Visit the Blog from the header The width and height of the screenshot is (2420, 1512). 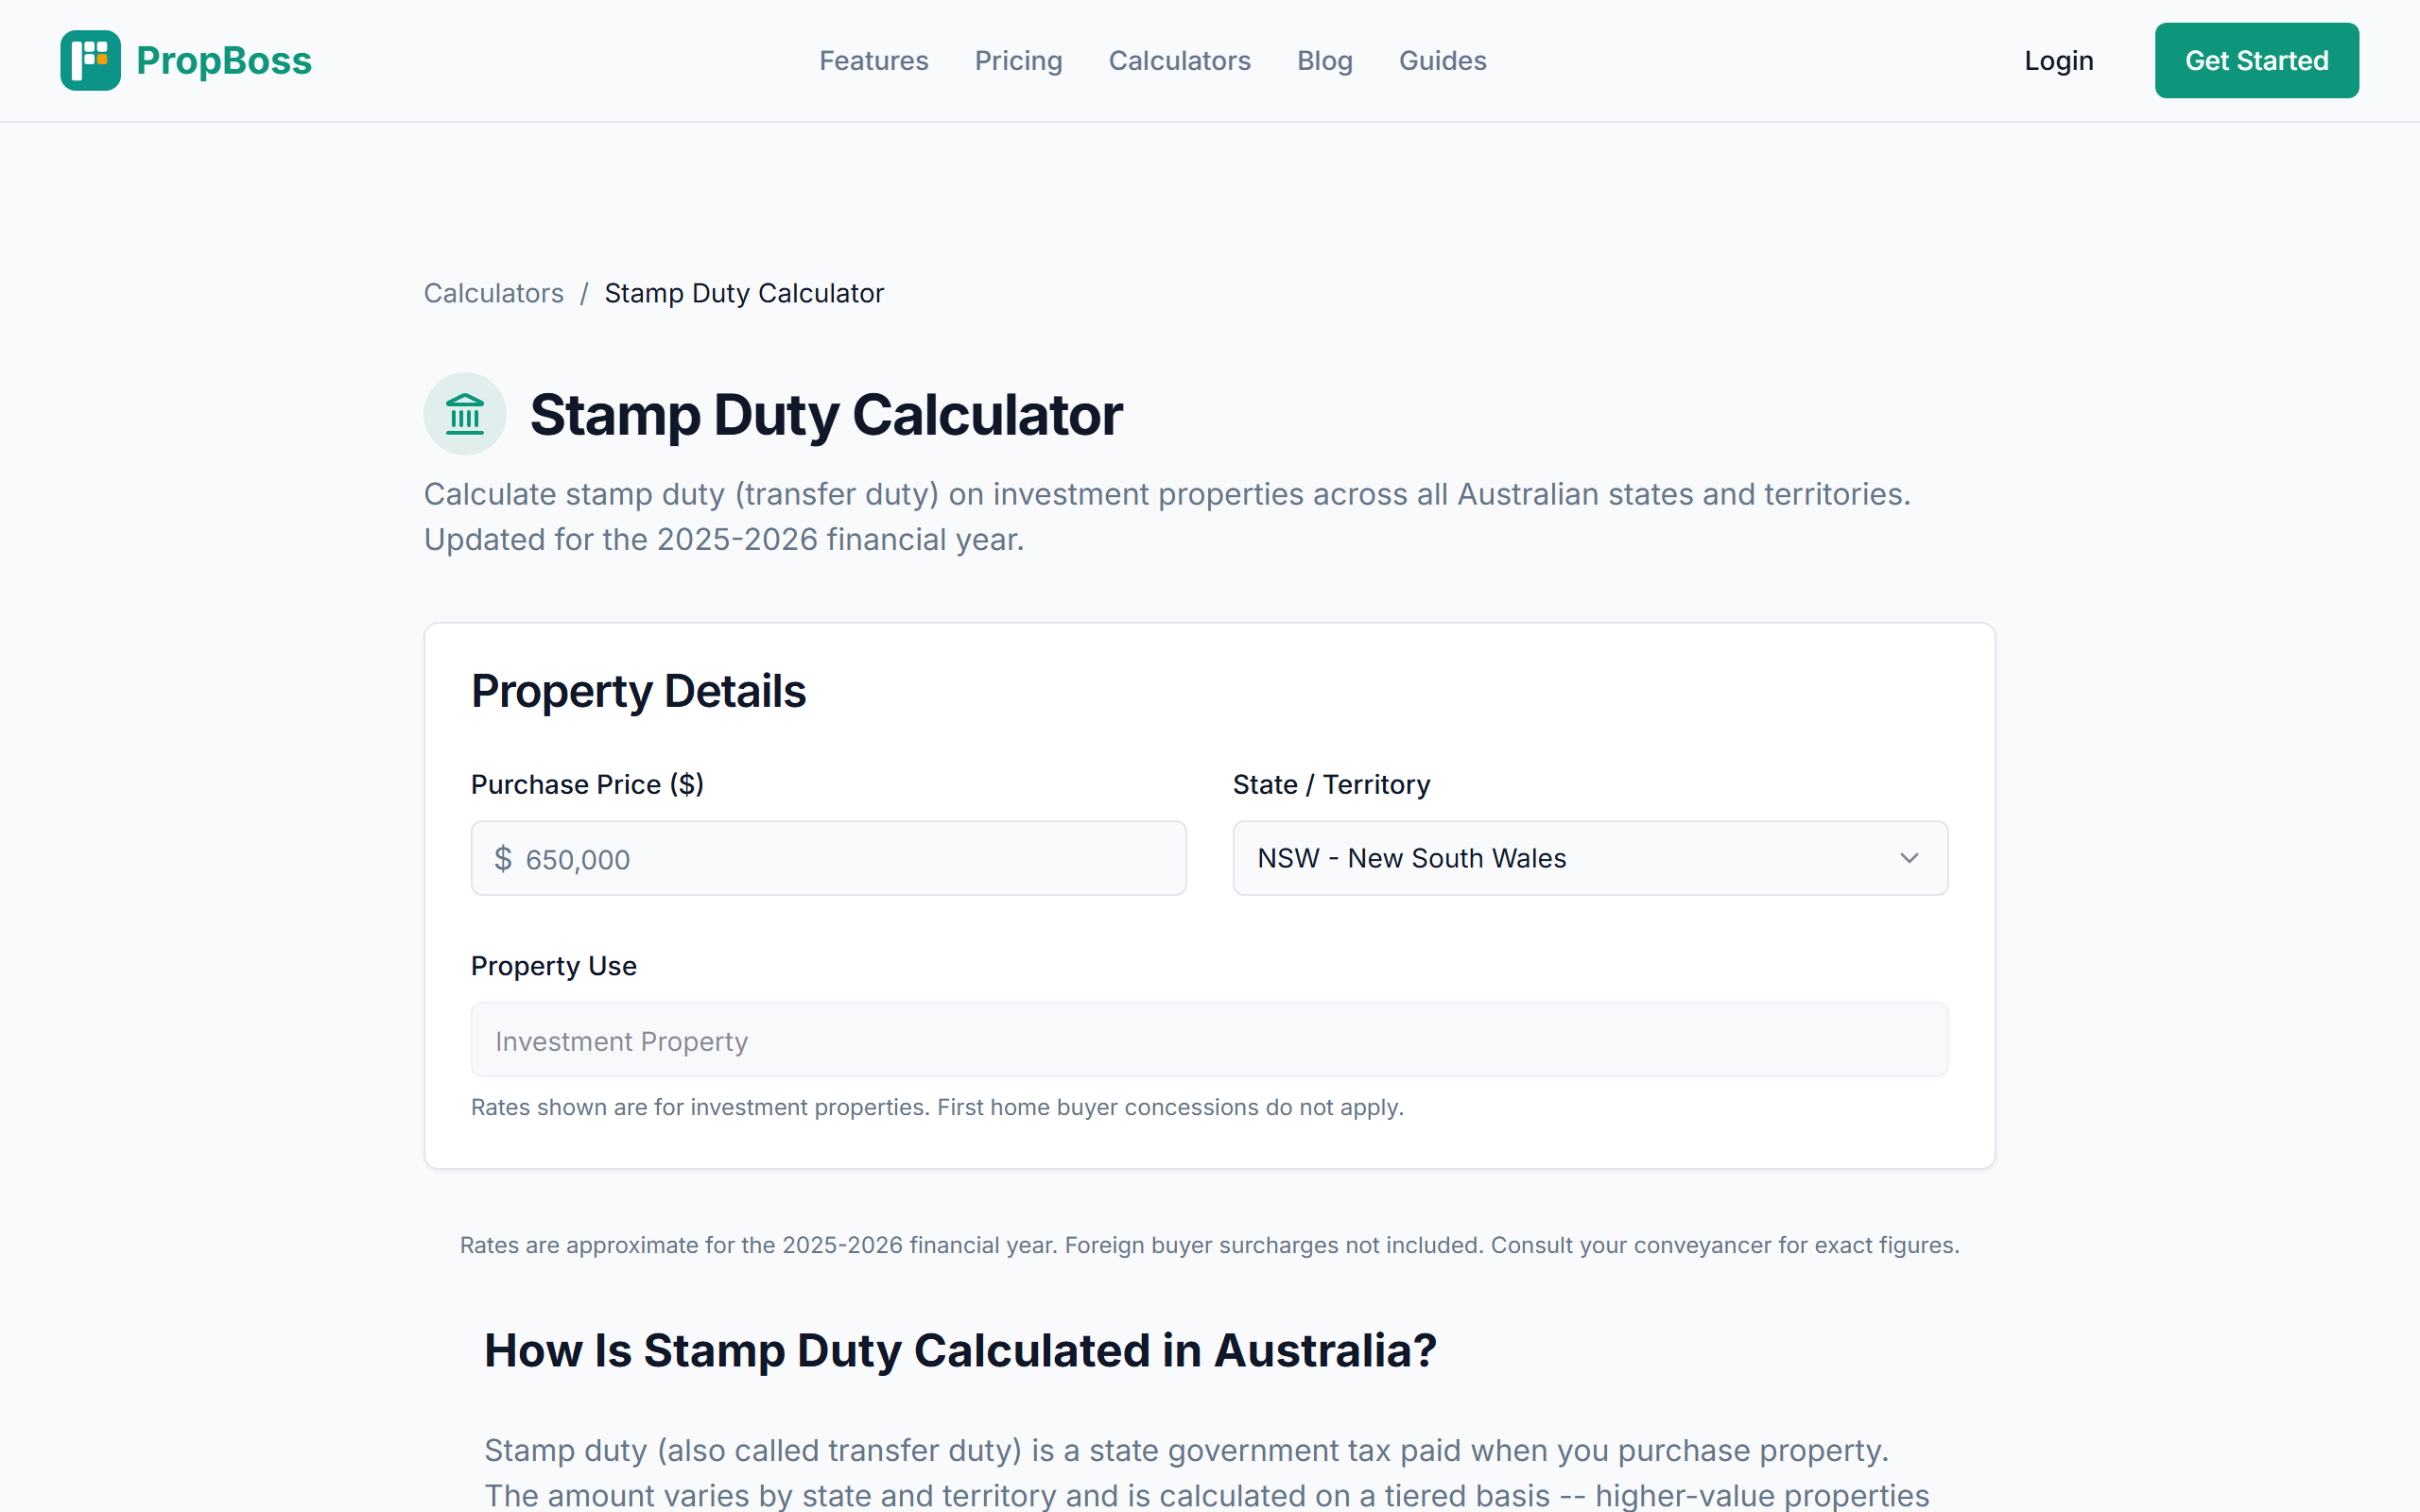pos(1324,60)
